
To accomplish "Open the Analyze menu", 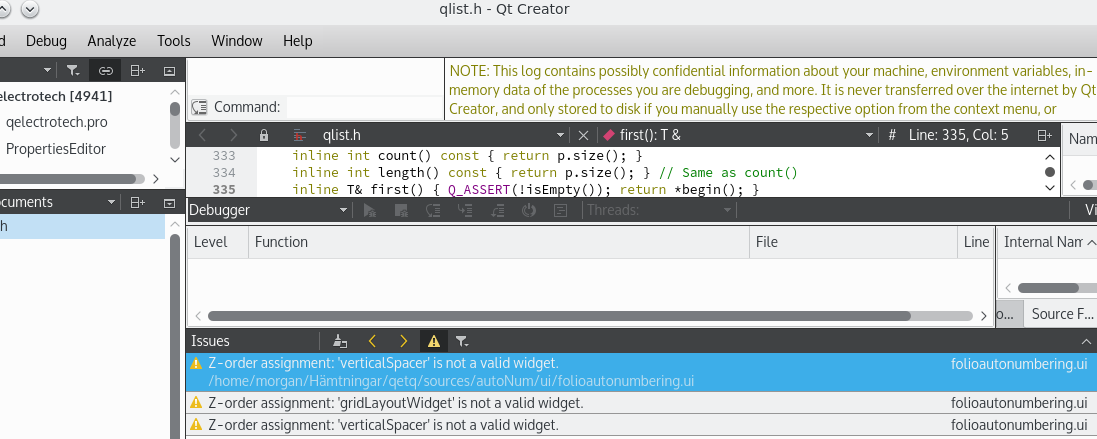I will tap(112, 41).
